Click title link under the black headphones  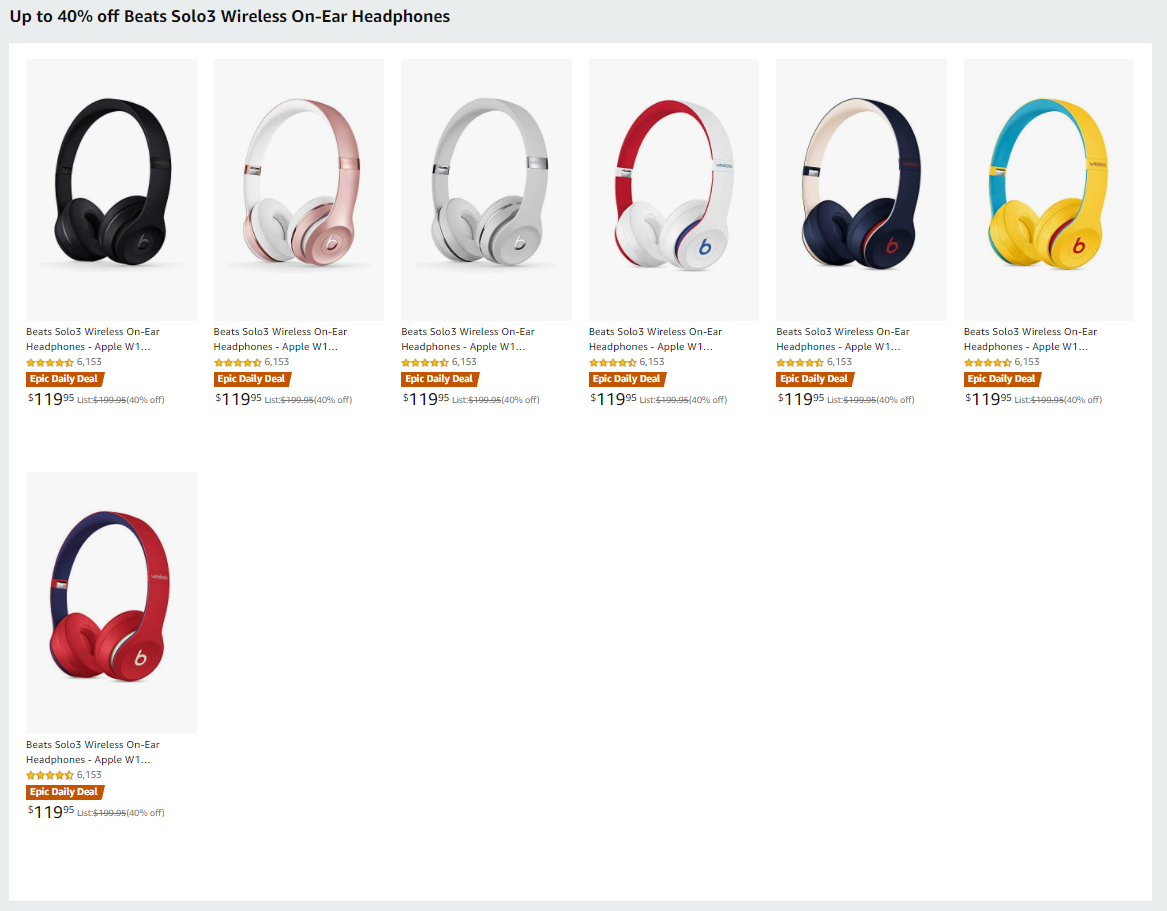pyautogui.click(x=93, y=339)
